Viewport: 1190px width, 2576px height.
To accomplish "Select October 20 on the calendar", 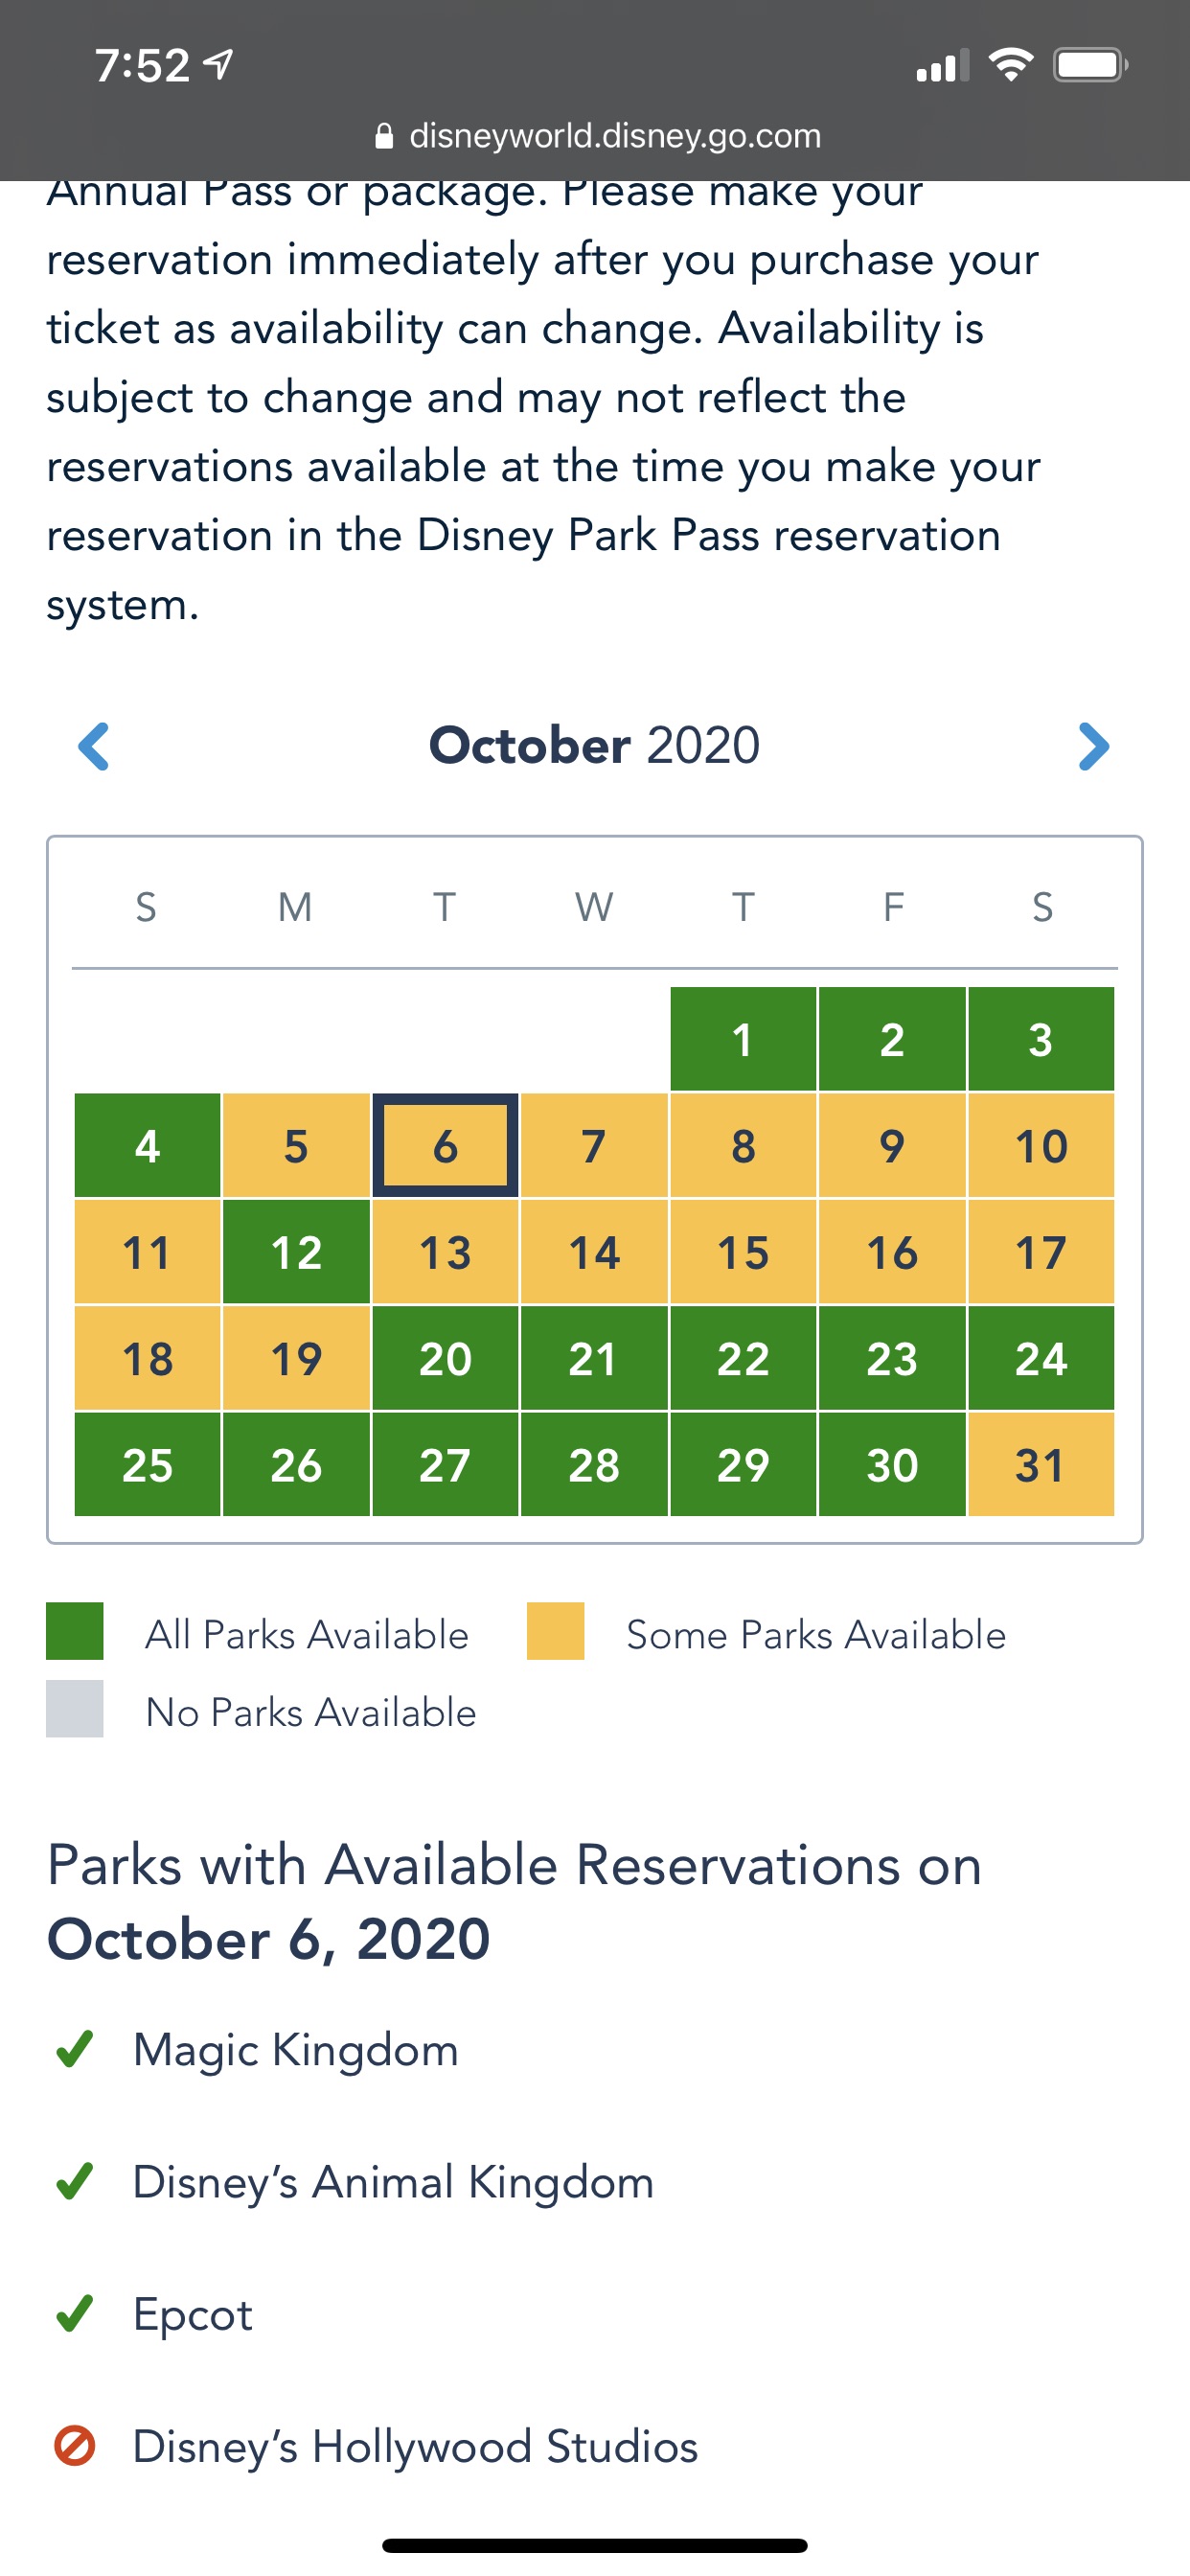I will pyautogui.click(x=445, y=1359).
